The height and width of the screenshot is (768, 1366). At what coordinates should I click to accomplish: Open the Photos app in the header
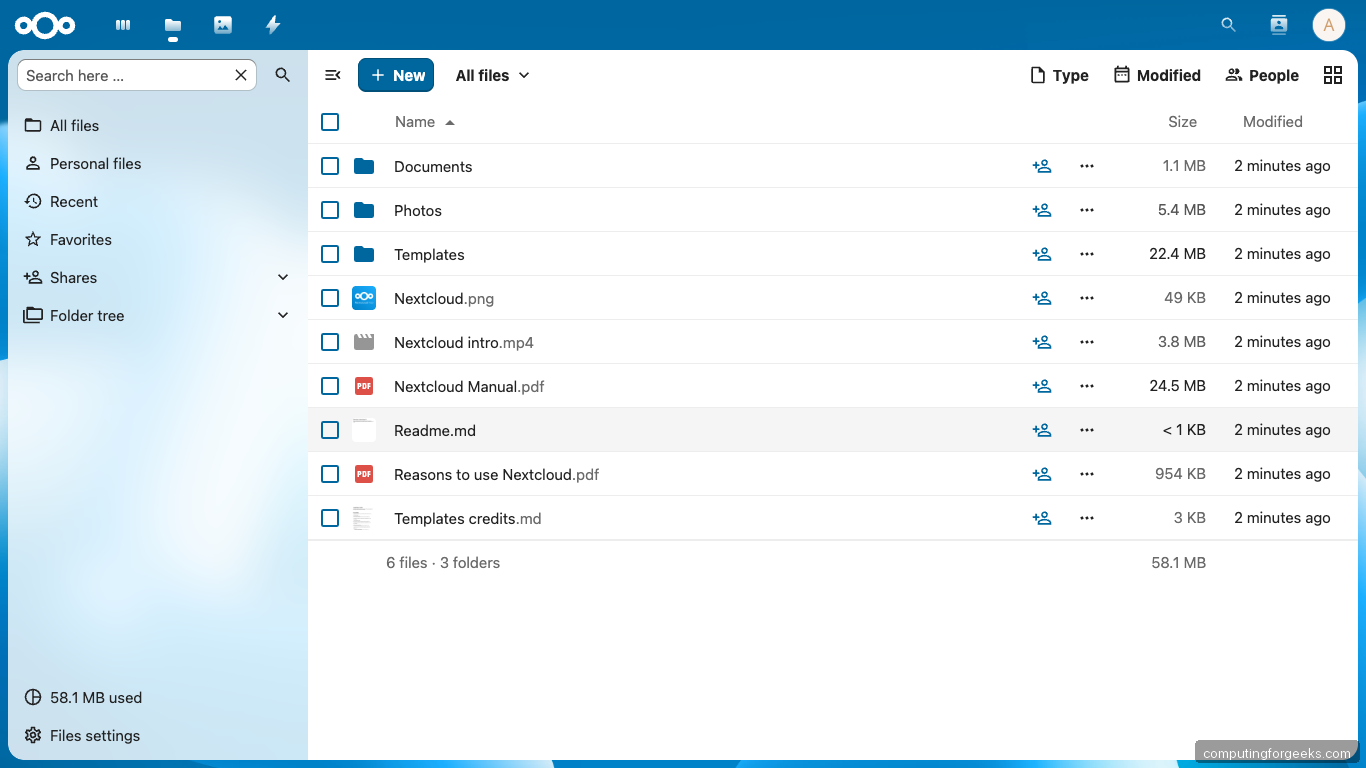(x=222, y=24)
